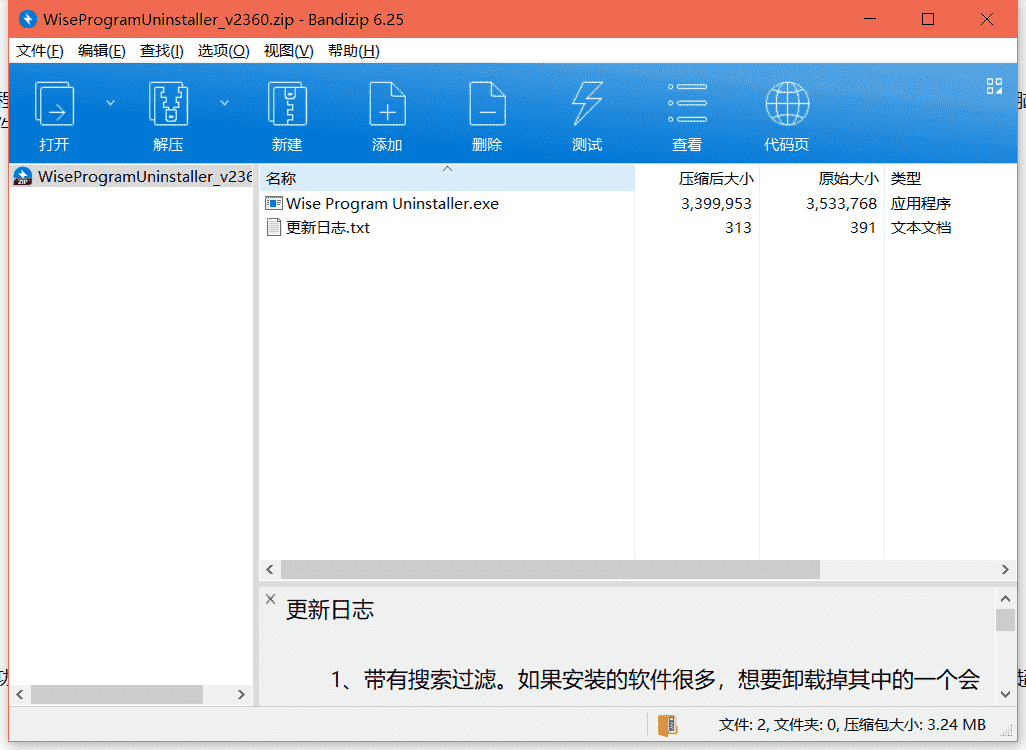The height and width of the screenshot is (750, 1026).
Task: Select the 更新日志.txt file name
Action: click(x=328, y=227)
